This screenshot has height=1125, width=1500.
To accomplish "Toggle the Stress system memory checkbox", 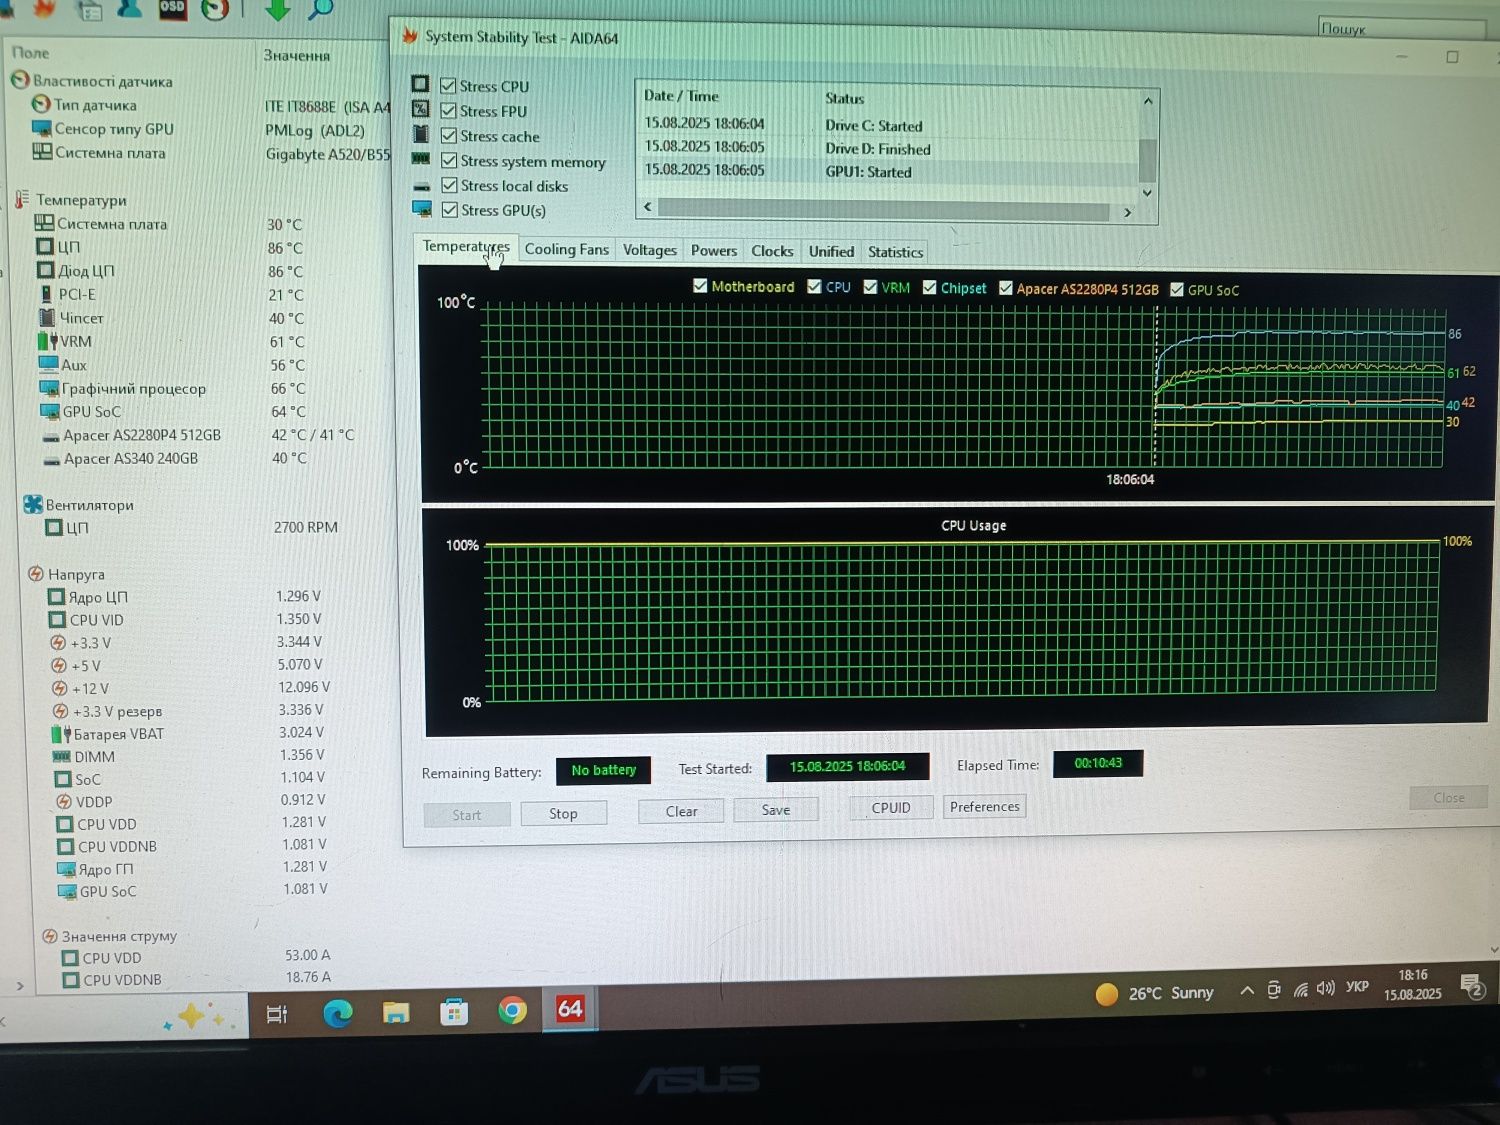I will [x=449, y=161].
